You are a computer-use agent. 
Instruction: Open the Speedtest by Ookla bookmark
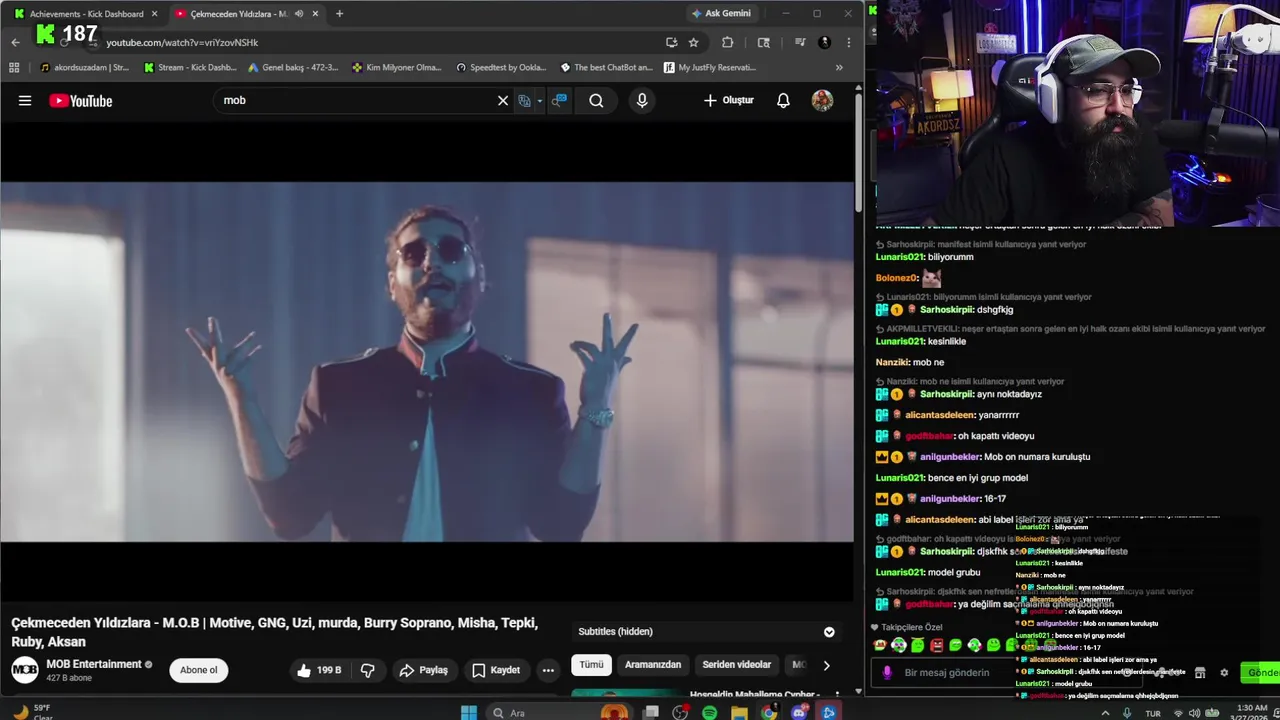coord(501,68)
